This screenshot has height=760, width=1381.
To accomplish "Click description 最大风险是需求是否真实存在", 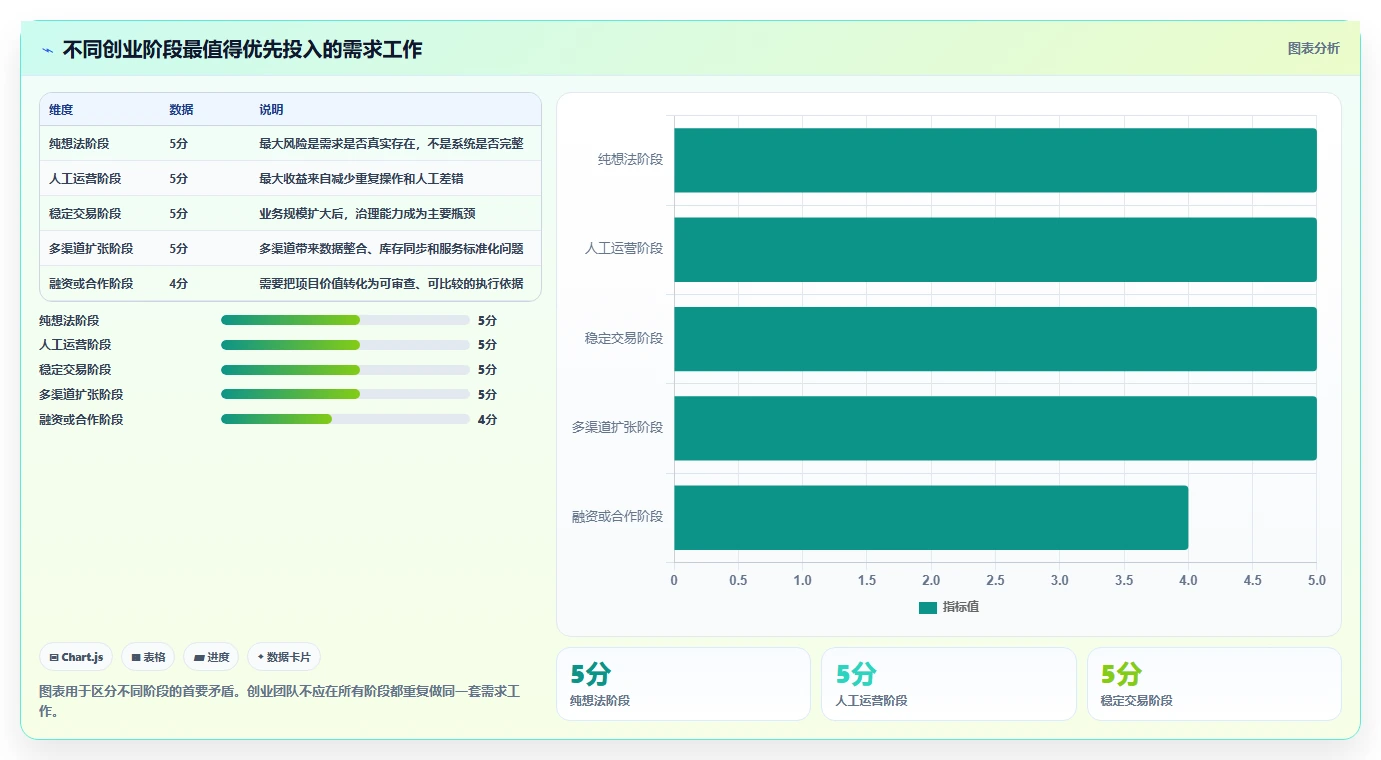I will [391, 144].
